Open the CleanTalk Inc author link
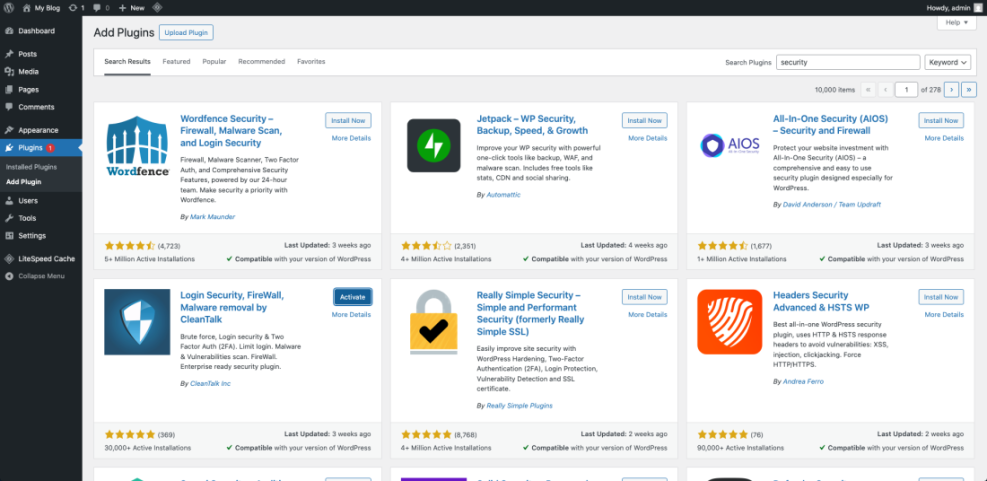This screenshot has width=987, height=481. coord(210,383)
